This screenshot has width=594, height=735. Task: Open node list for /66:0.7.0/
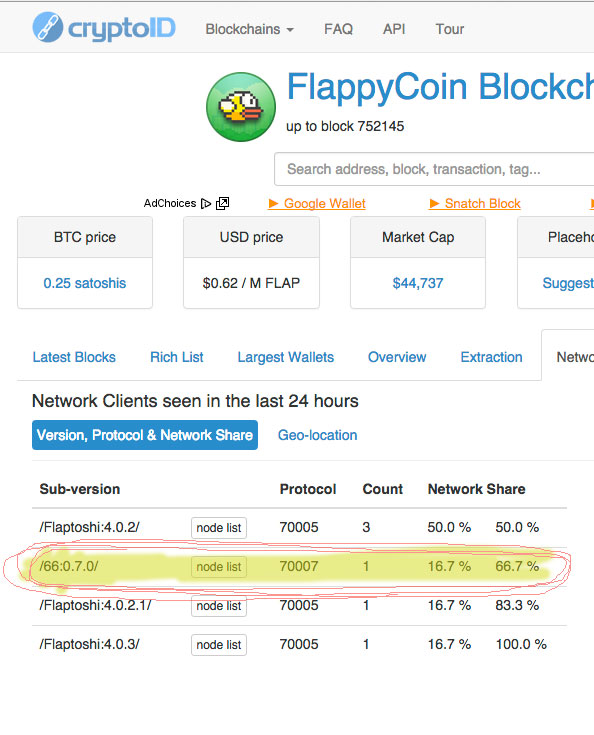tap(218, 567)
